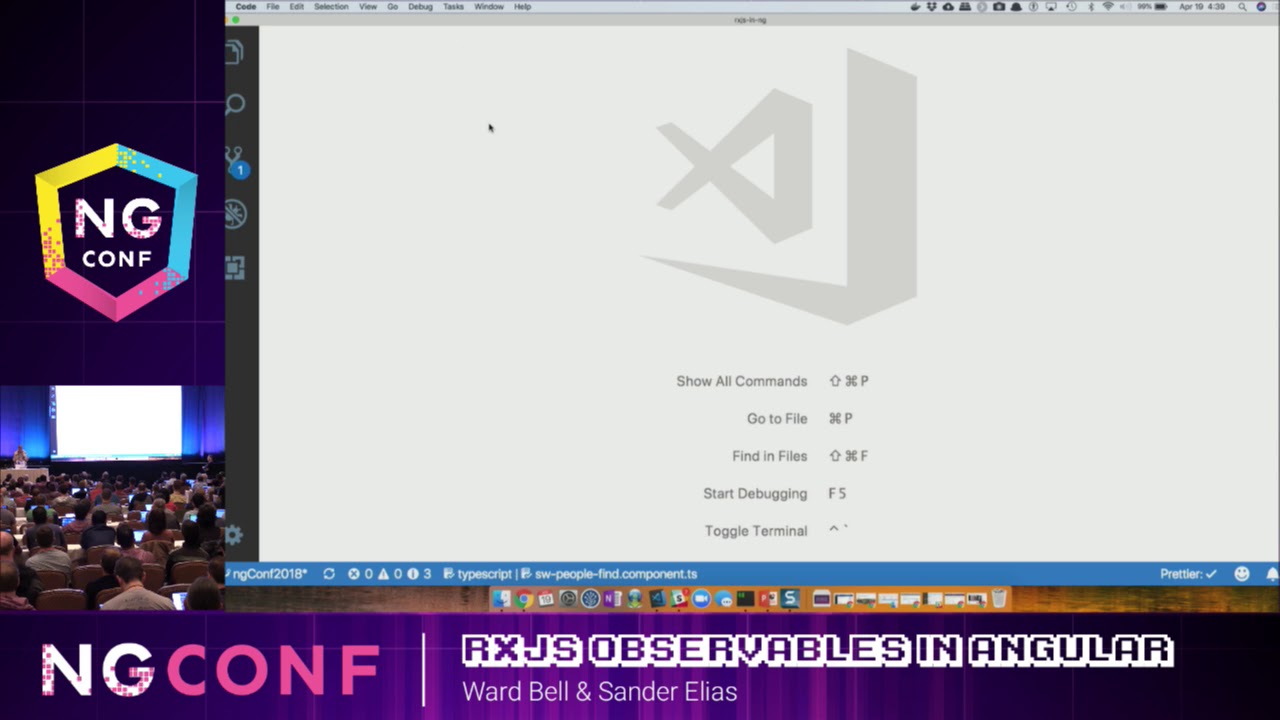The width and height of the screenshot is (1280, 720).
Task: Click the Wi-Fi icon in menu bar
Action: (x=1108, y=7)
